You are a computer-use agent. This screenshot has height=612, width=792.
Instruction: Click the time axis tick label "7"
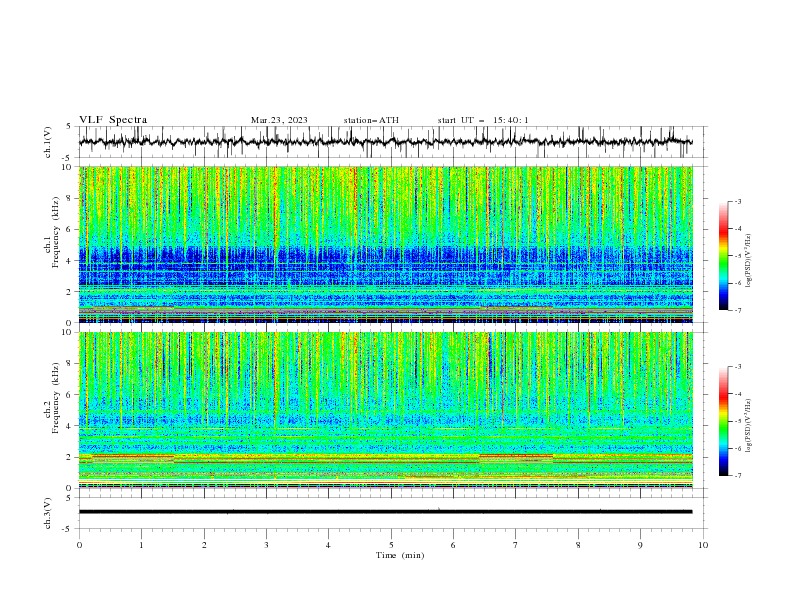click(516, 545)
